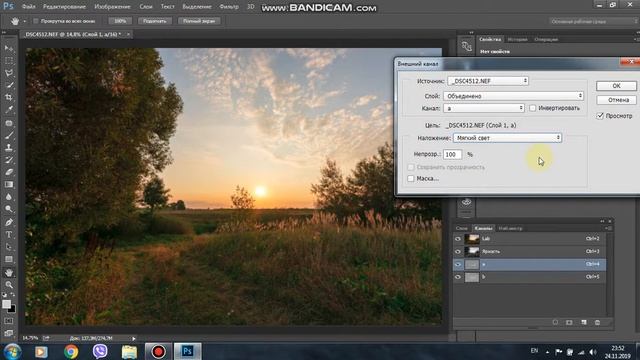
Task: Open the Изображение menu
Action: pyautogui.click(x=112, y=7)
